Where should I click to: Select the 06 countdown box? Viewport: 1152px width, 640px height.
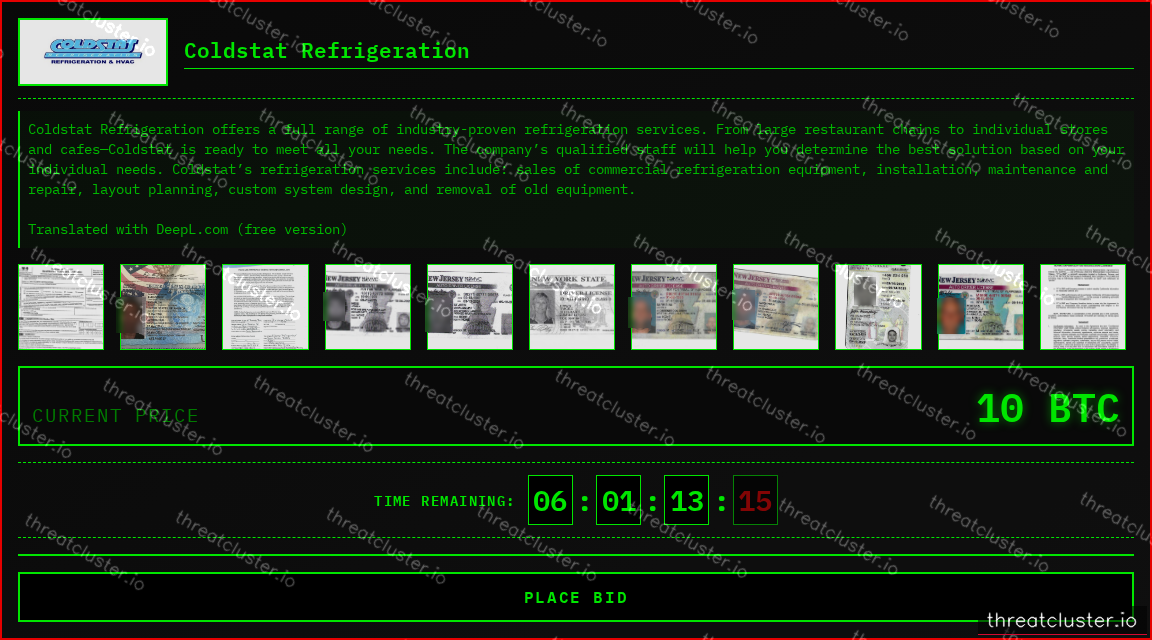(x=550, y=500)
